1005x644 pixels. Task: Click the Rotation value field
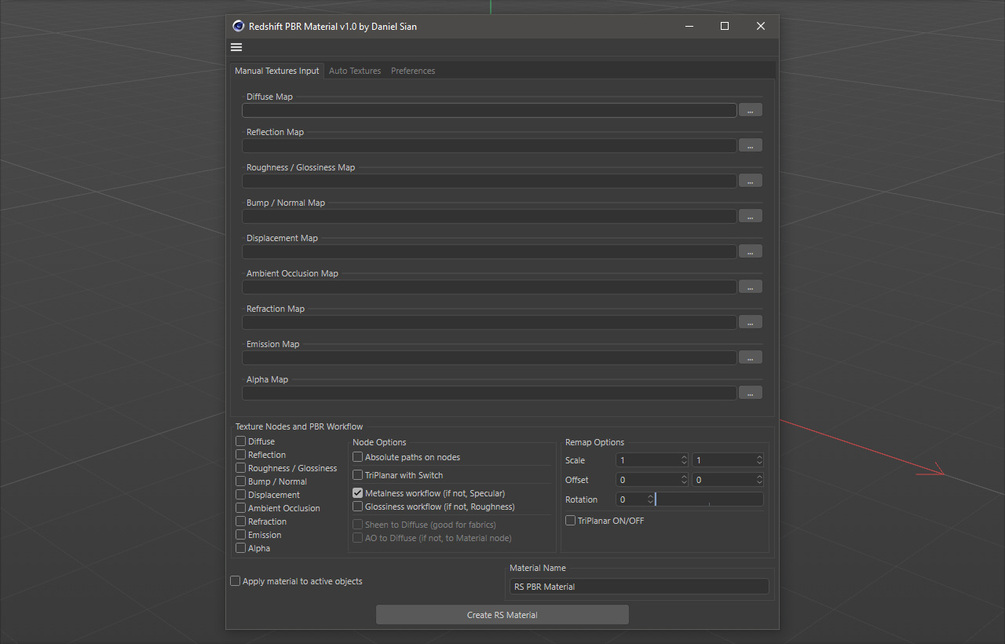631,499
